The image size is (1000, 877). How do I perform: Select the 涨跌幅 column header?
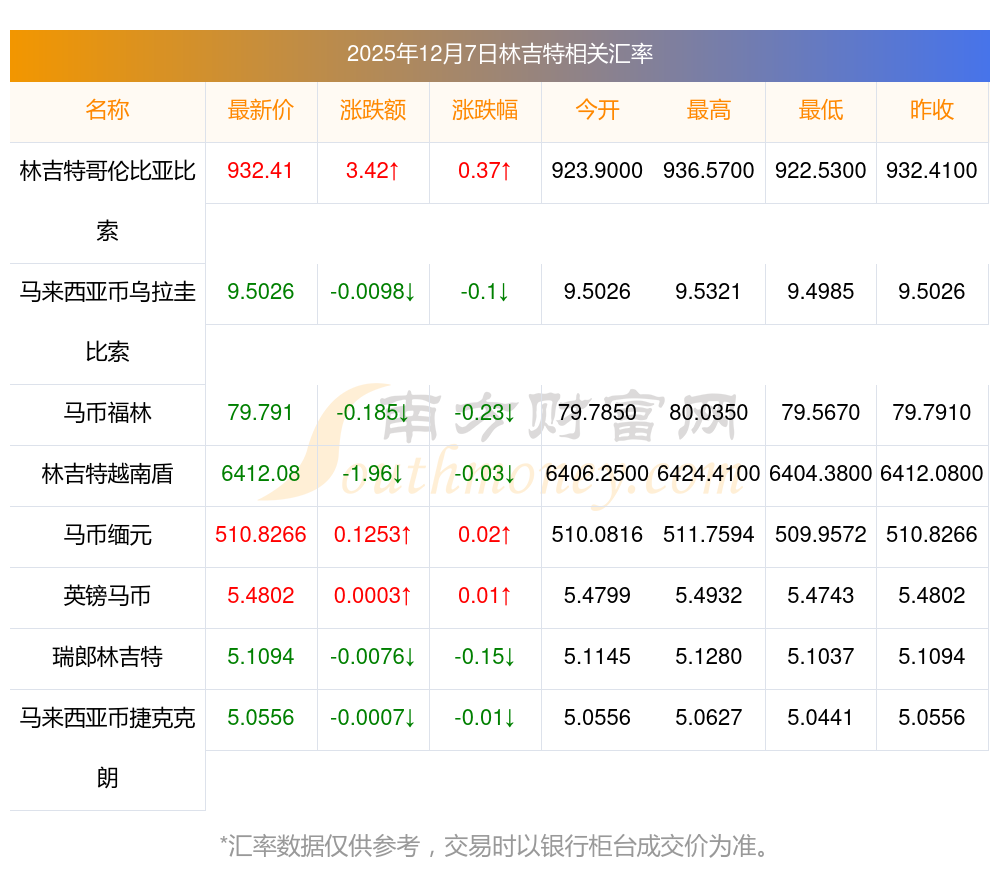[484, 111]
